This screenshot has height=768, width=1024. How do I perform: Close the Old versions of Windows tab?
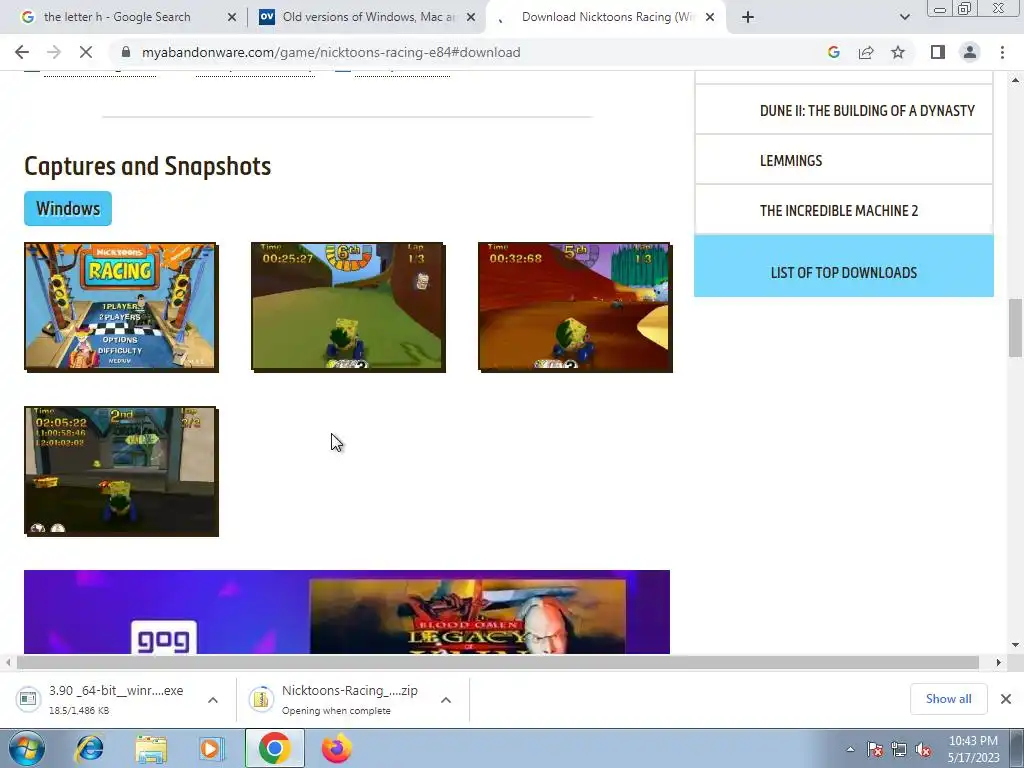pos(471,17)
